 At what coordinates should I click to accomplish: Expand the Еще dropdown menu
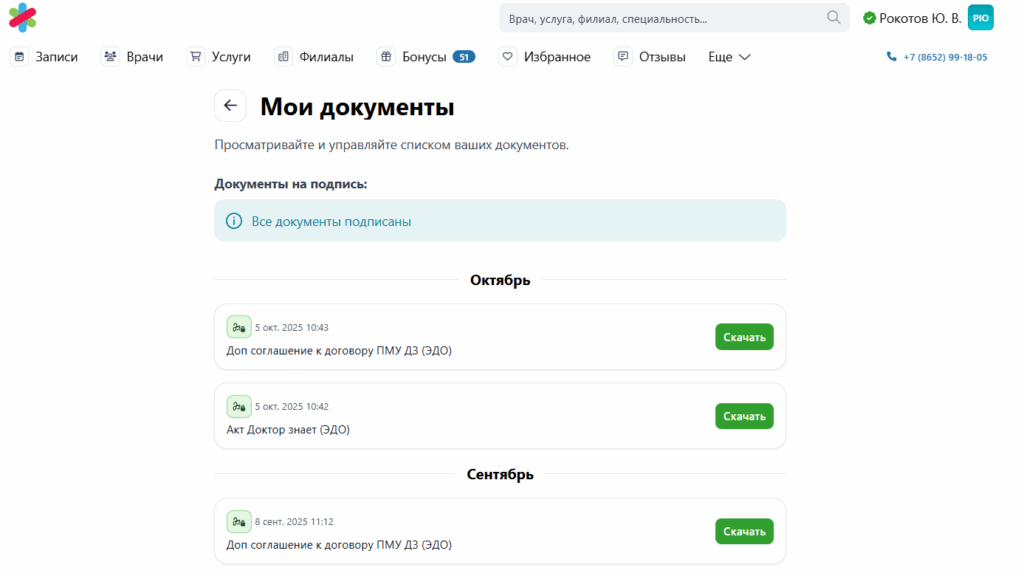[729, 57]
